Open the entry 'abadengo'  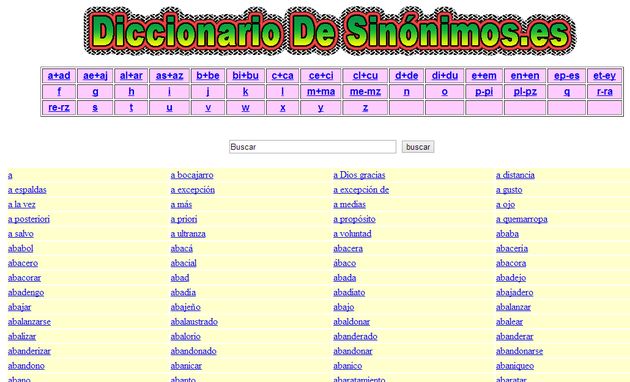tap(26, 292)
